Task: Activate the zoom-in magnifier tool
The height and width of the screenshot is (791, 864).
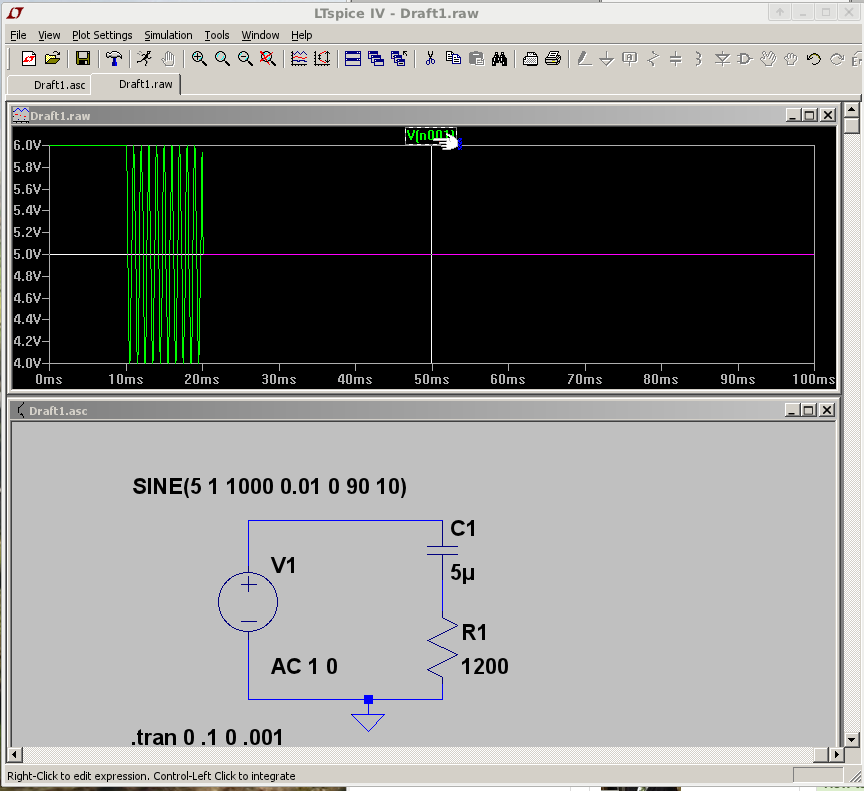Action: pyautogui.click(x=198, y=59)
